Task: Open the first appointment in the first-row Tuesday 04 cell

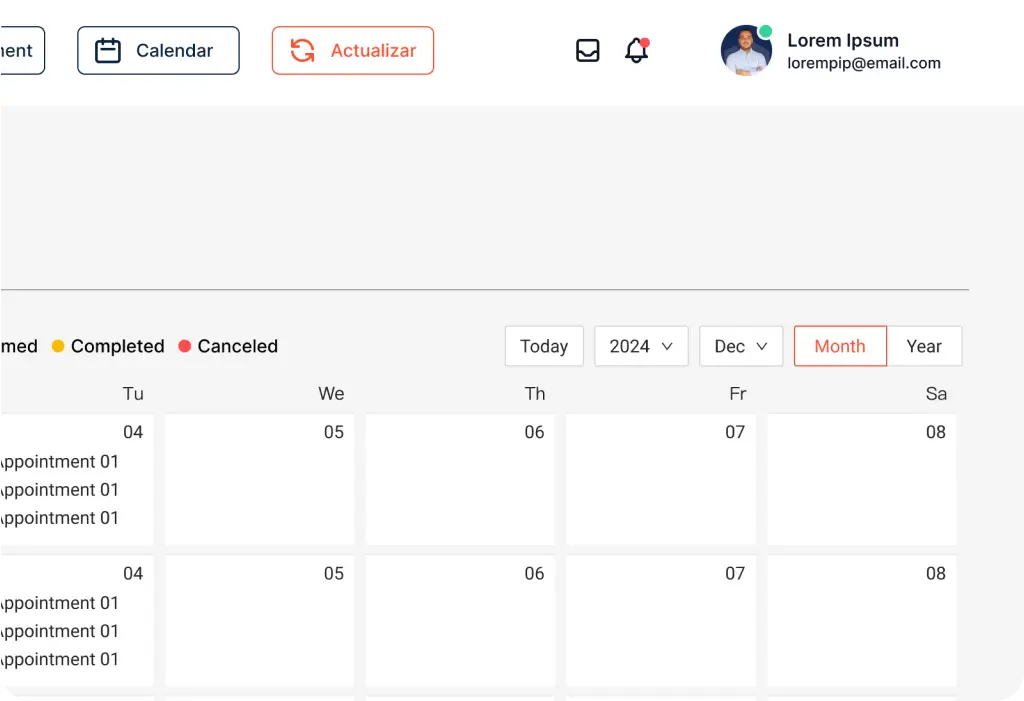Action: click(59, 462)
